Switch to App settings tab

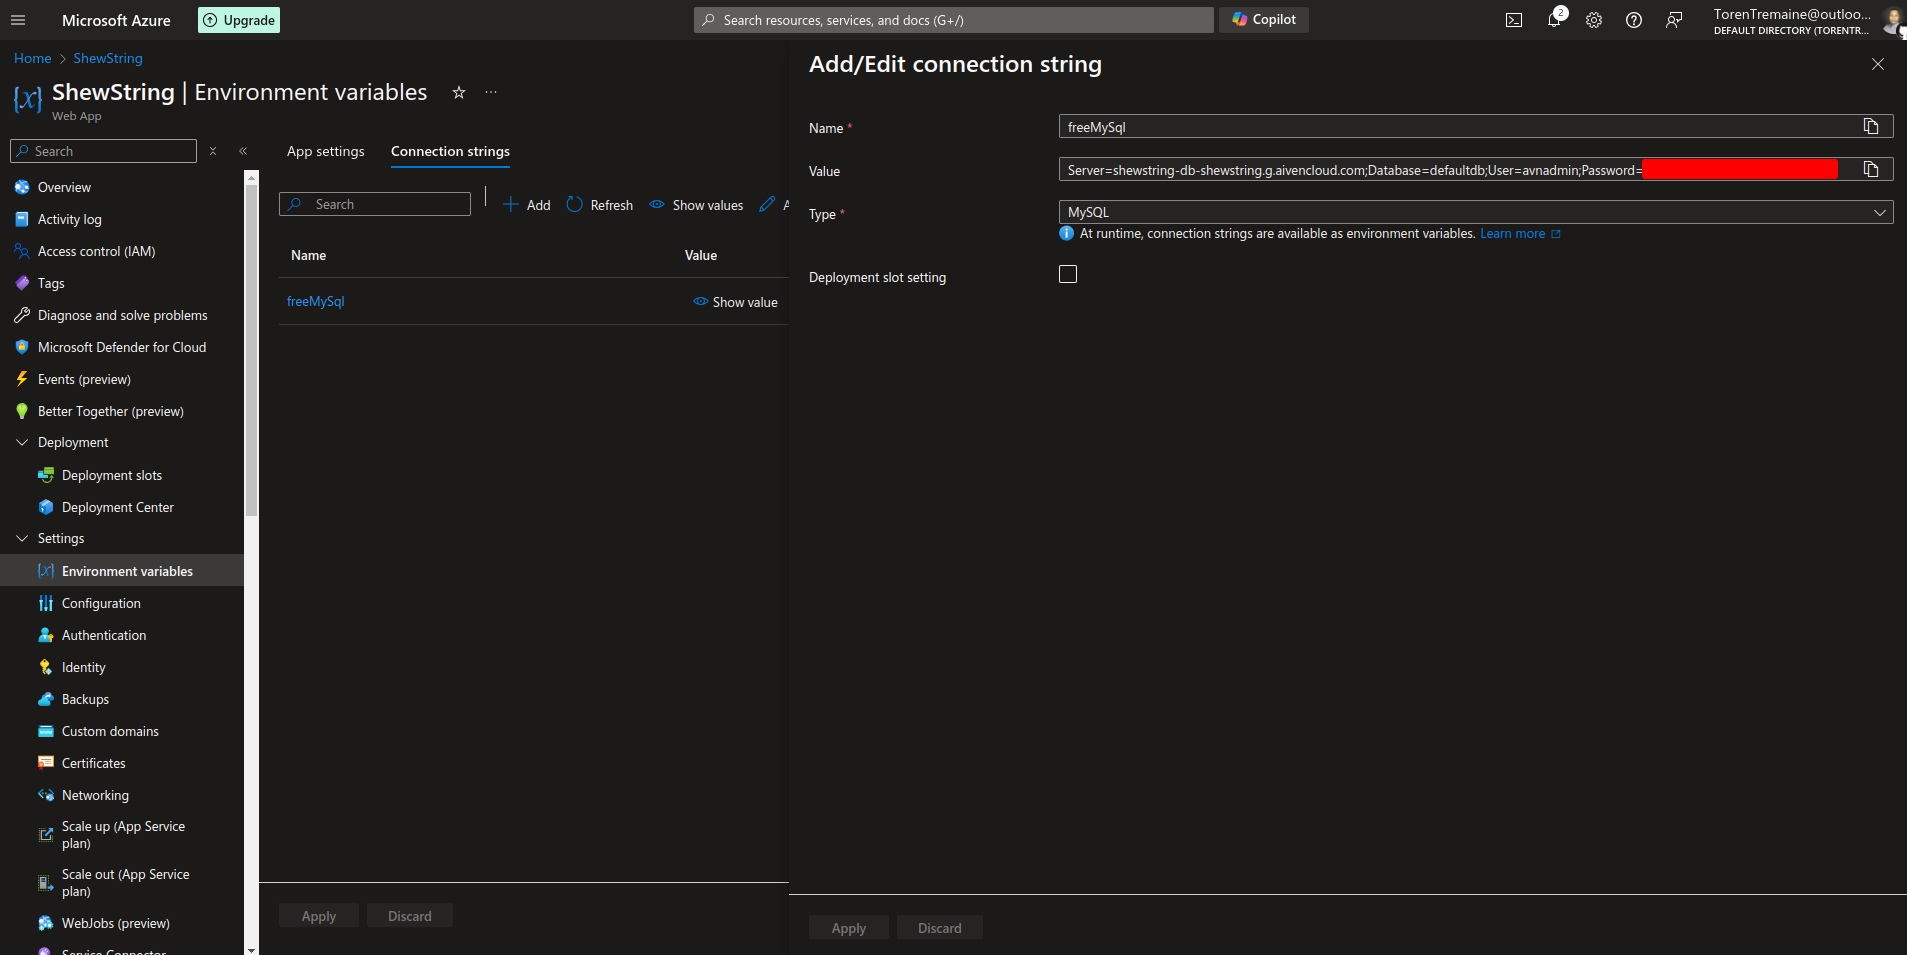[x=326, y=151]
